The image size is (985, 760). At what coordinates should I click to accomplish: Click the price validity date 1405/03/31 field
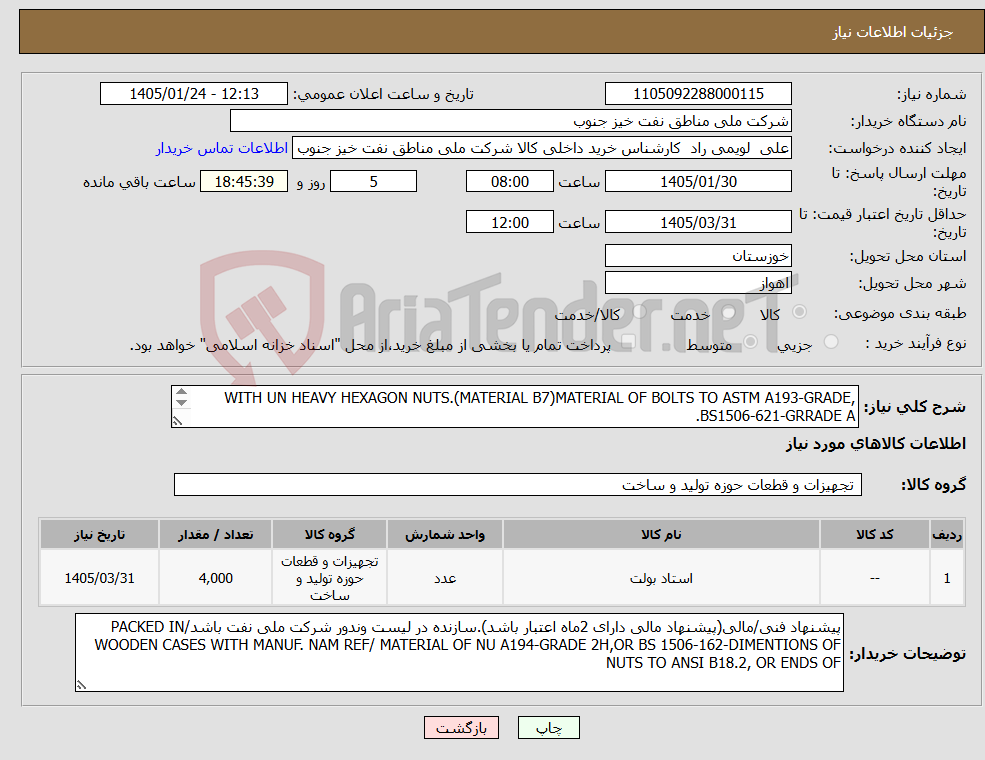click(x=698, y=222)
